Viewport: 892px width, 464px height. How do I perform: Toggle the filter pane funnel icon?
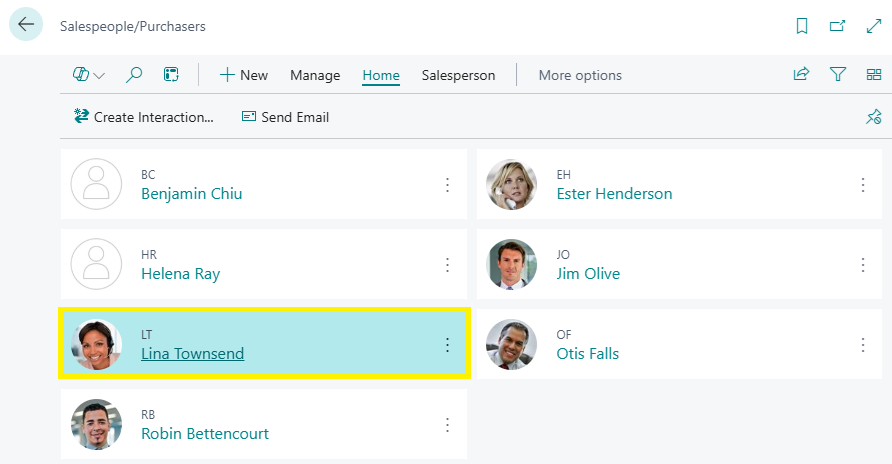coord(838,75)
